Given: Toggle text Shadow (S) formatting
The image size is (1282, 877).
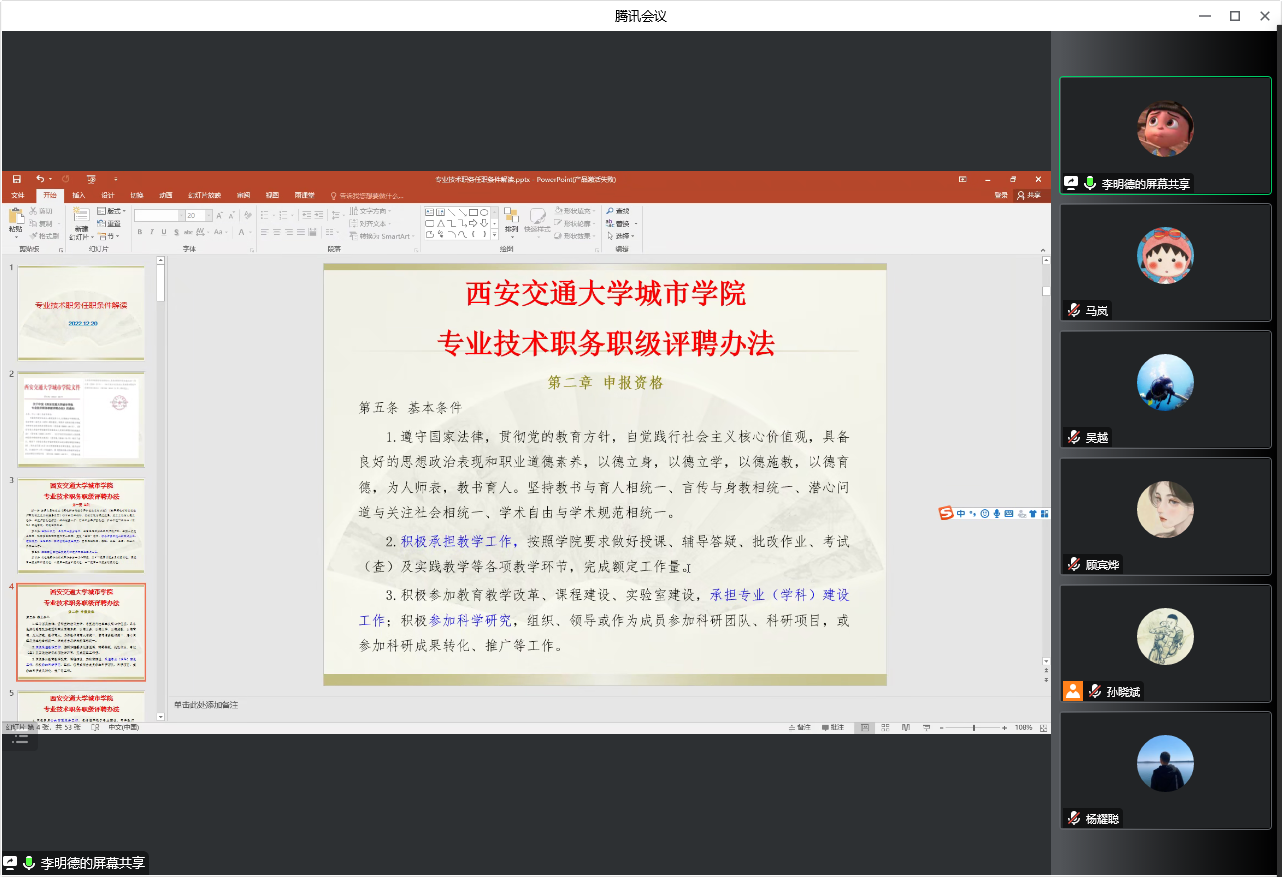Looking at the screenshot, I should [x=176, y=232].
